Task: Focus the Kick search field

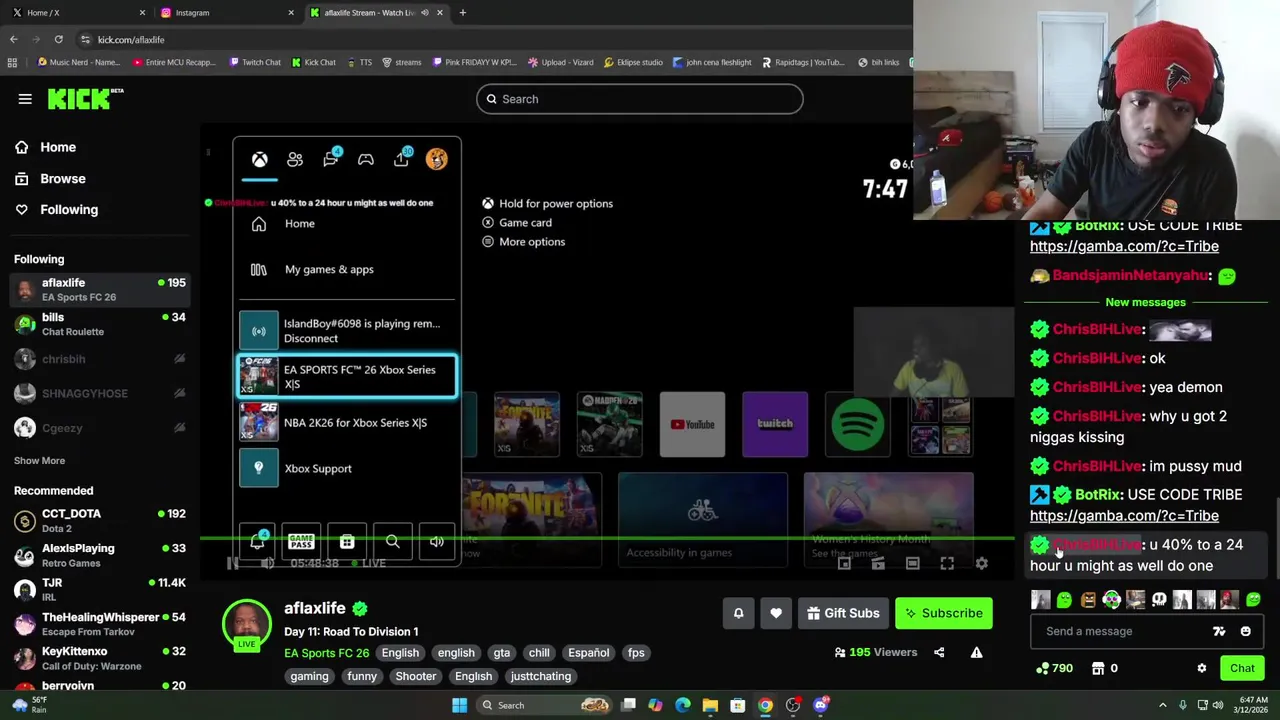Action: 640,99
